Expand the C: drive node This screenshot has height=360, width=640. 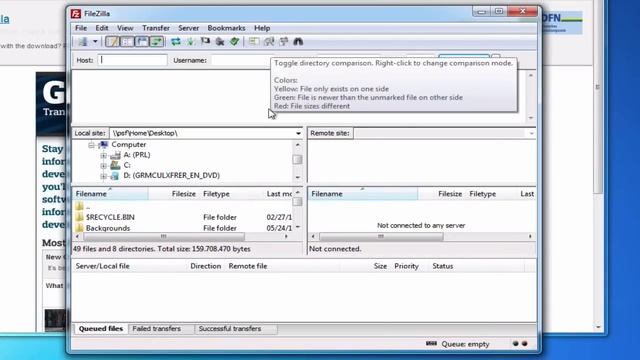[103, 165]
